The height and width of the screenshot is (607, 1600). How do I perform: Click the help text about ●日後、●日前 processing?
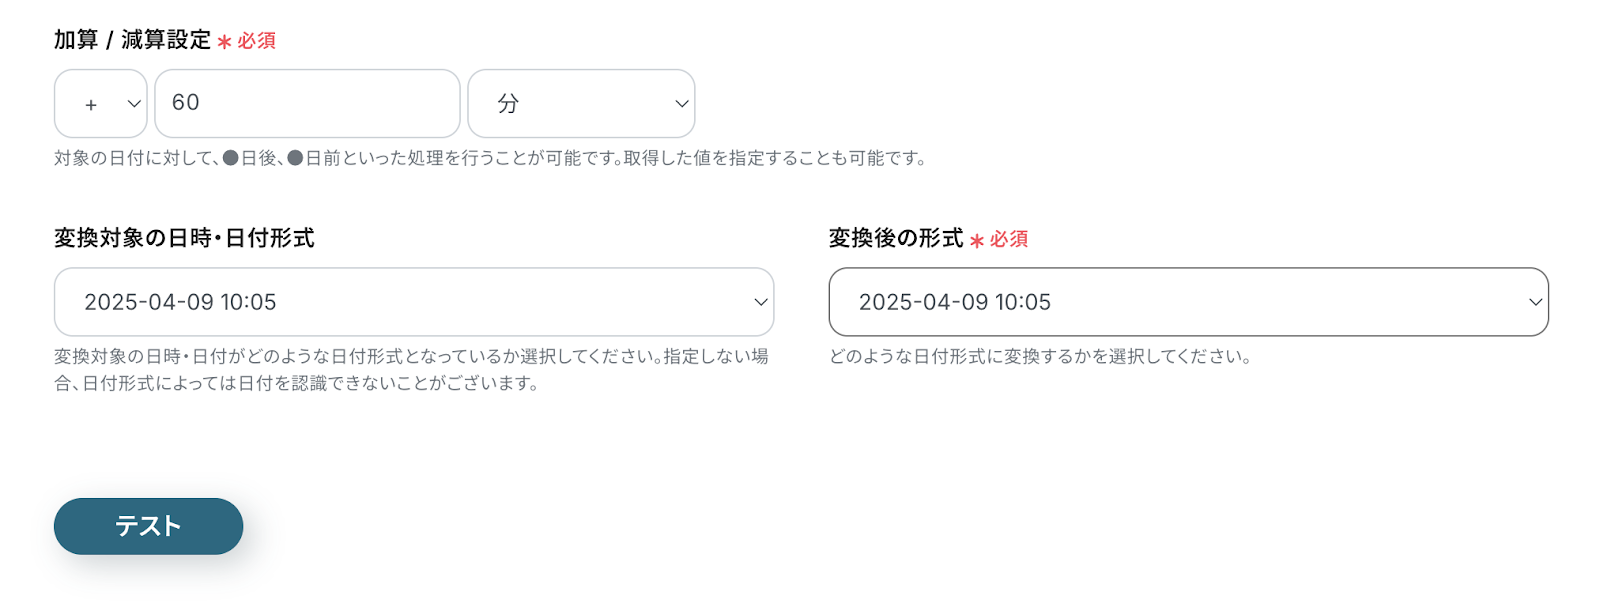click(490, 158)
